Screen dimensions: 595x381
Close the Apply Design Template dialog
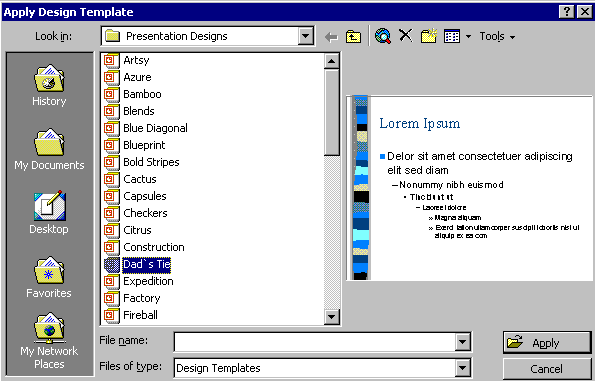pos(585,12)
